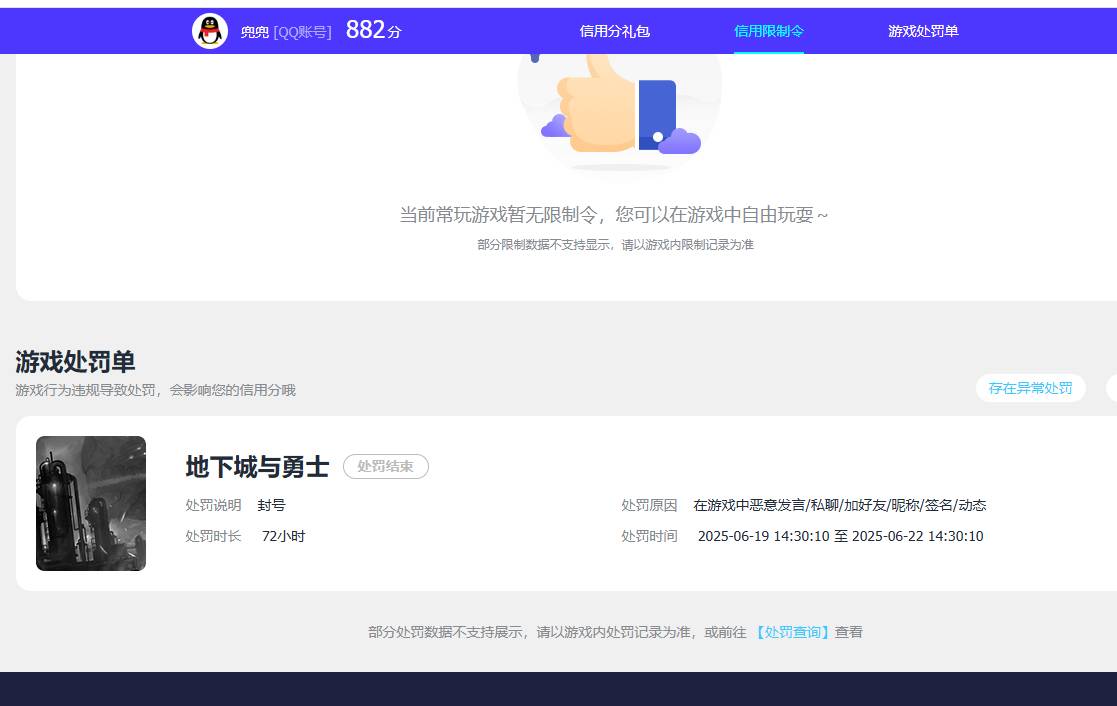The image size is (1117, 706).
Task: Click the QQ penguin avatar icon
Action: [x=209, y=31]
